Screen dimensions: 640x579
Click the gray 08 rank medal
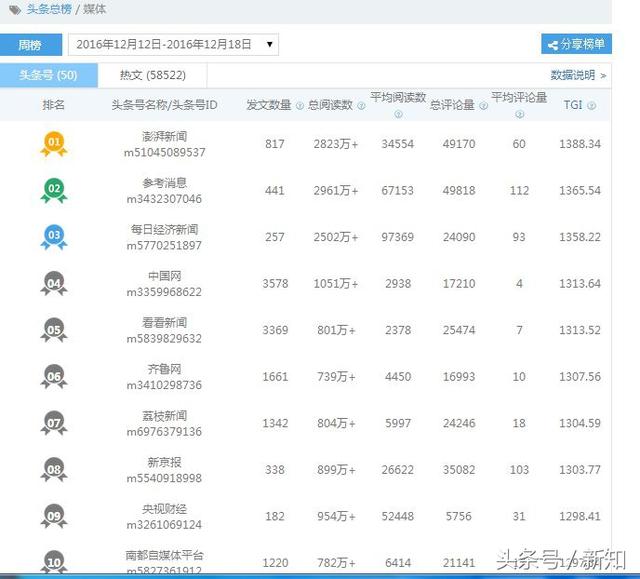click(x=54, y=469)
